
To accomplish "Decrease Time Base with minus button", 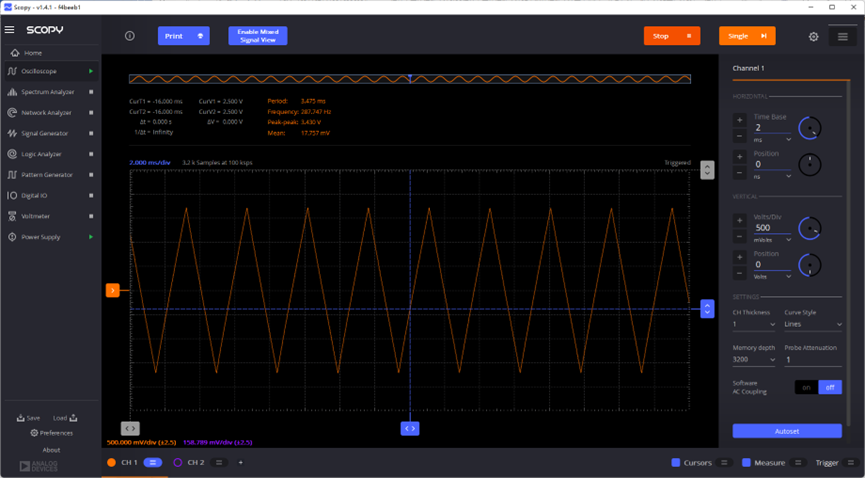I will (x=740, y=136).
